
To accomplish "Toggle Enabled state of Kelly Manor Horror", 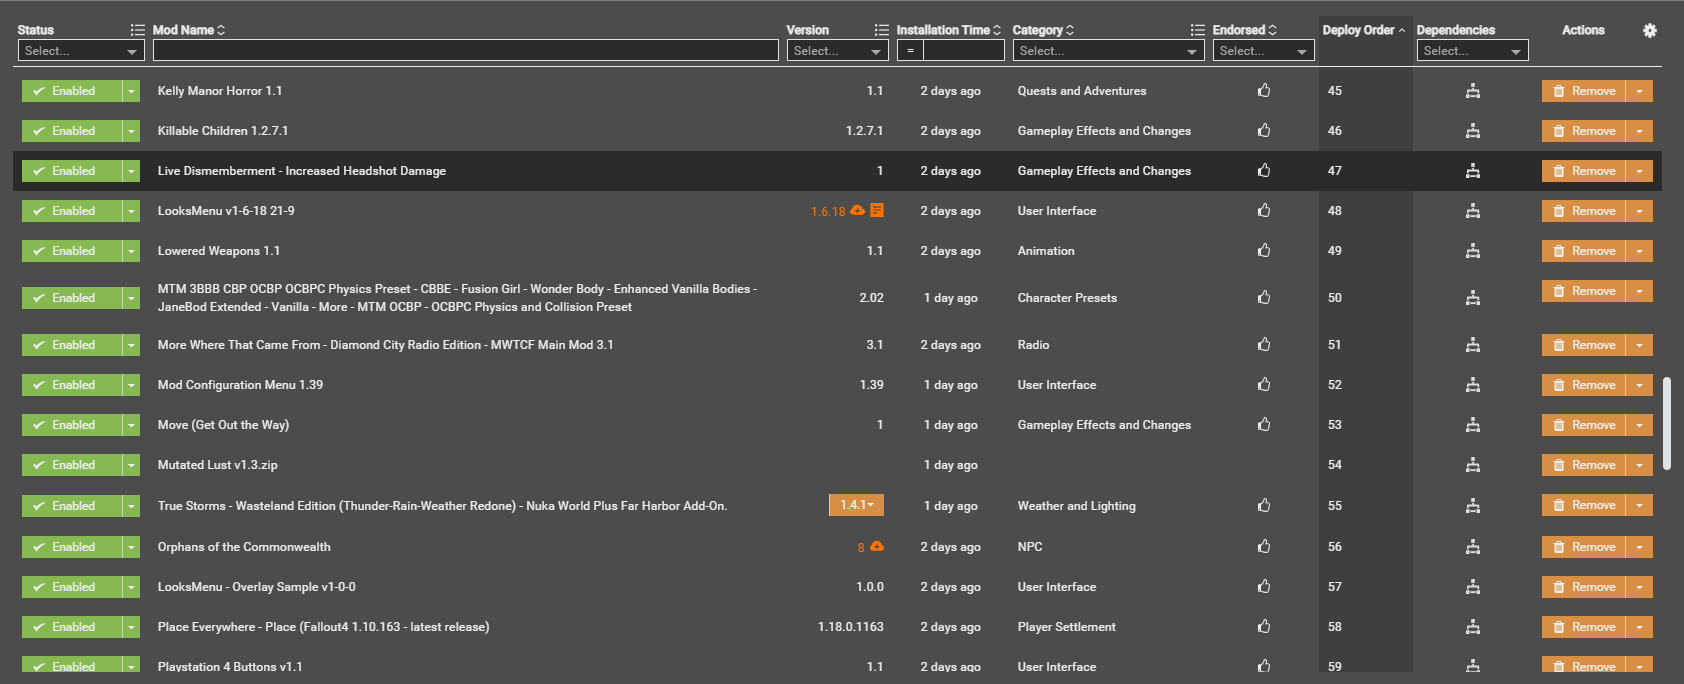I will pyautogui.click(x=72, y=91).
